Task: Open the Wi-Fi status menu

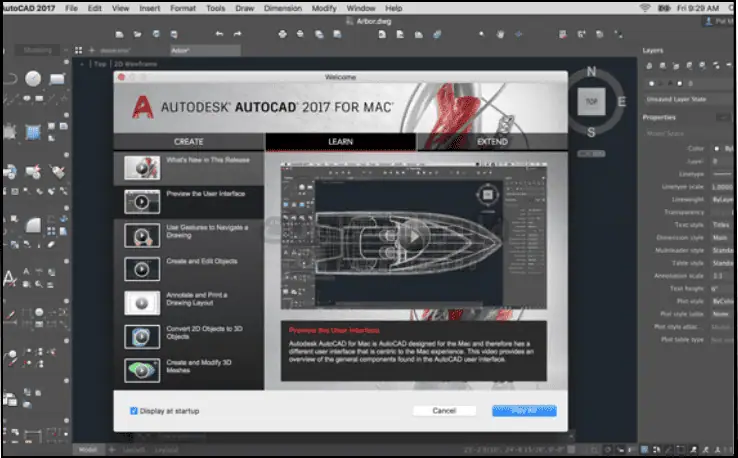Action: coord(647,8)
